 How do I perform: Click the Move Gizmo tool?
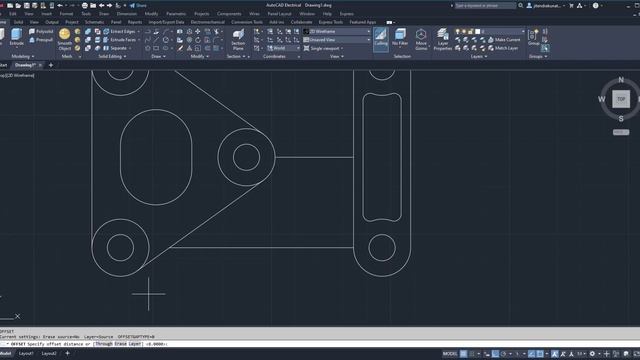pos(421,40)
